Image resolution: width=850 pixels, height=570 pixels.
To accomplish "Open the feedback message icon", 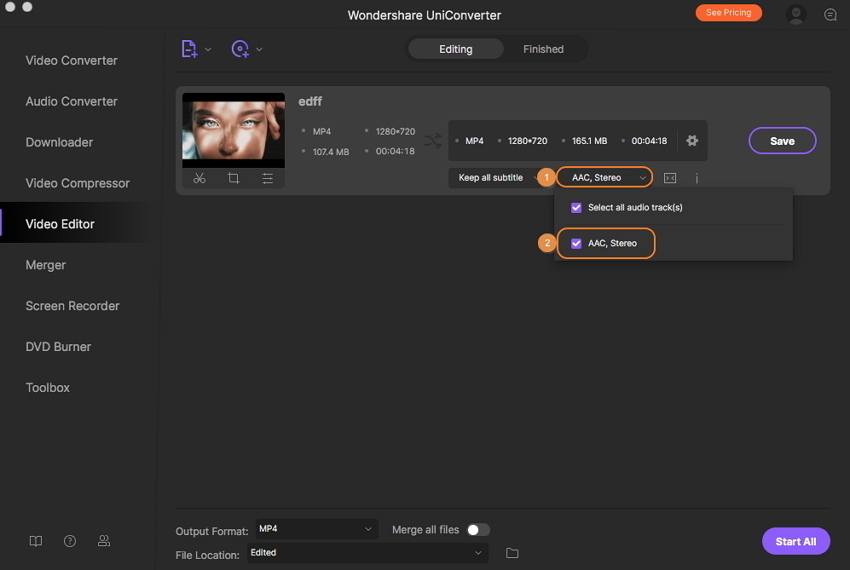I will coord(830,15).
